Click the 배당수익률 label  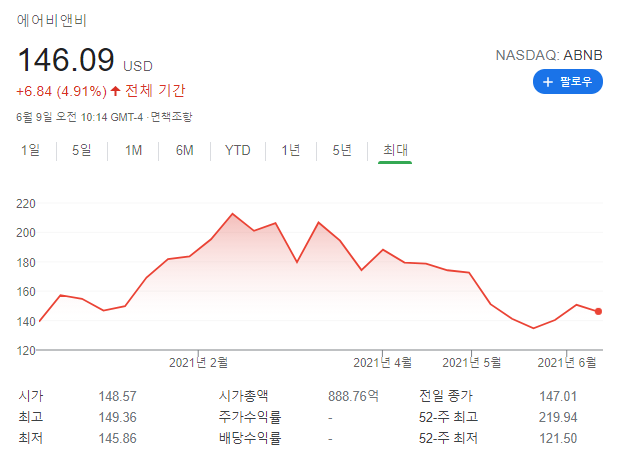click(250, 438)
